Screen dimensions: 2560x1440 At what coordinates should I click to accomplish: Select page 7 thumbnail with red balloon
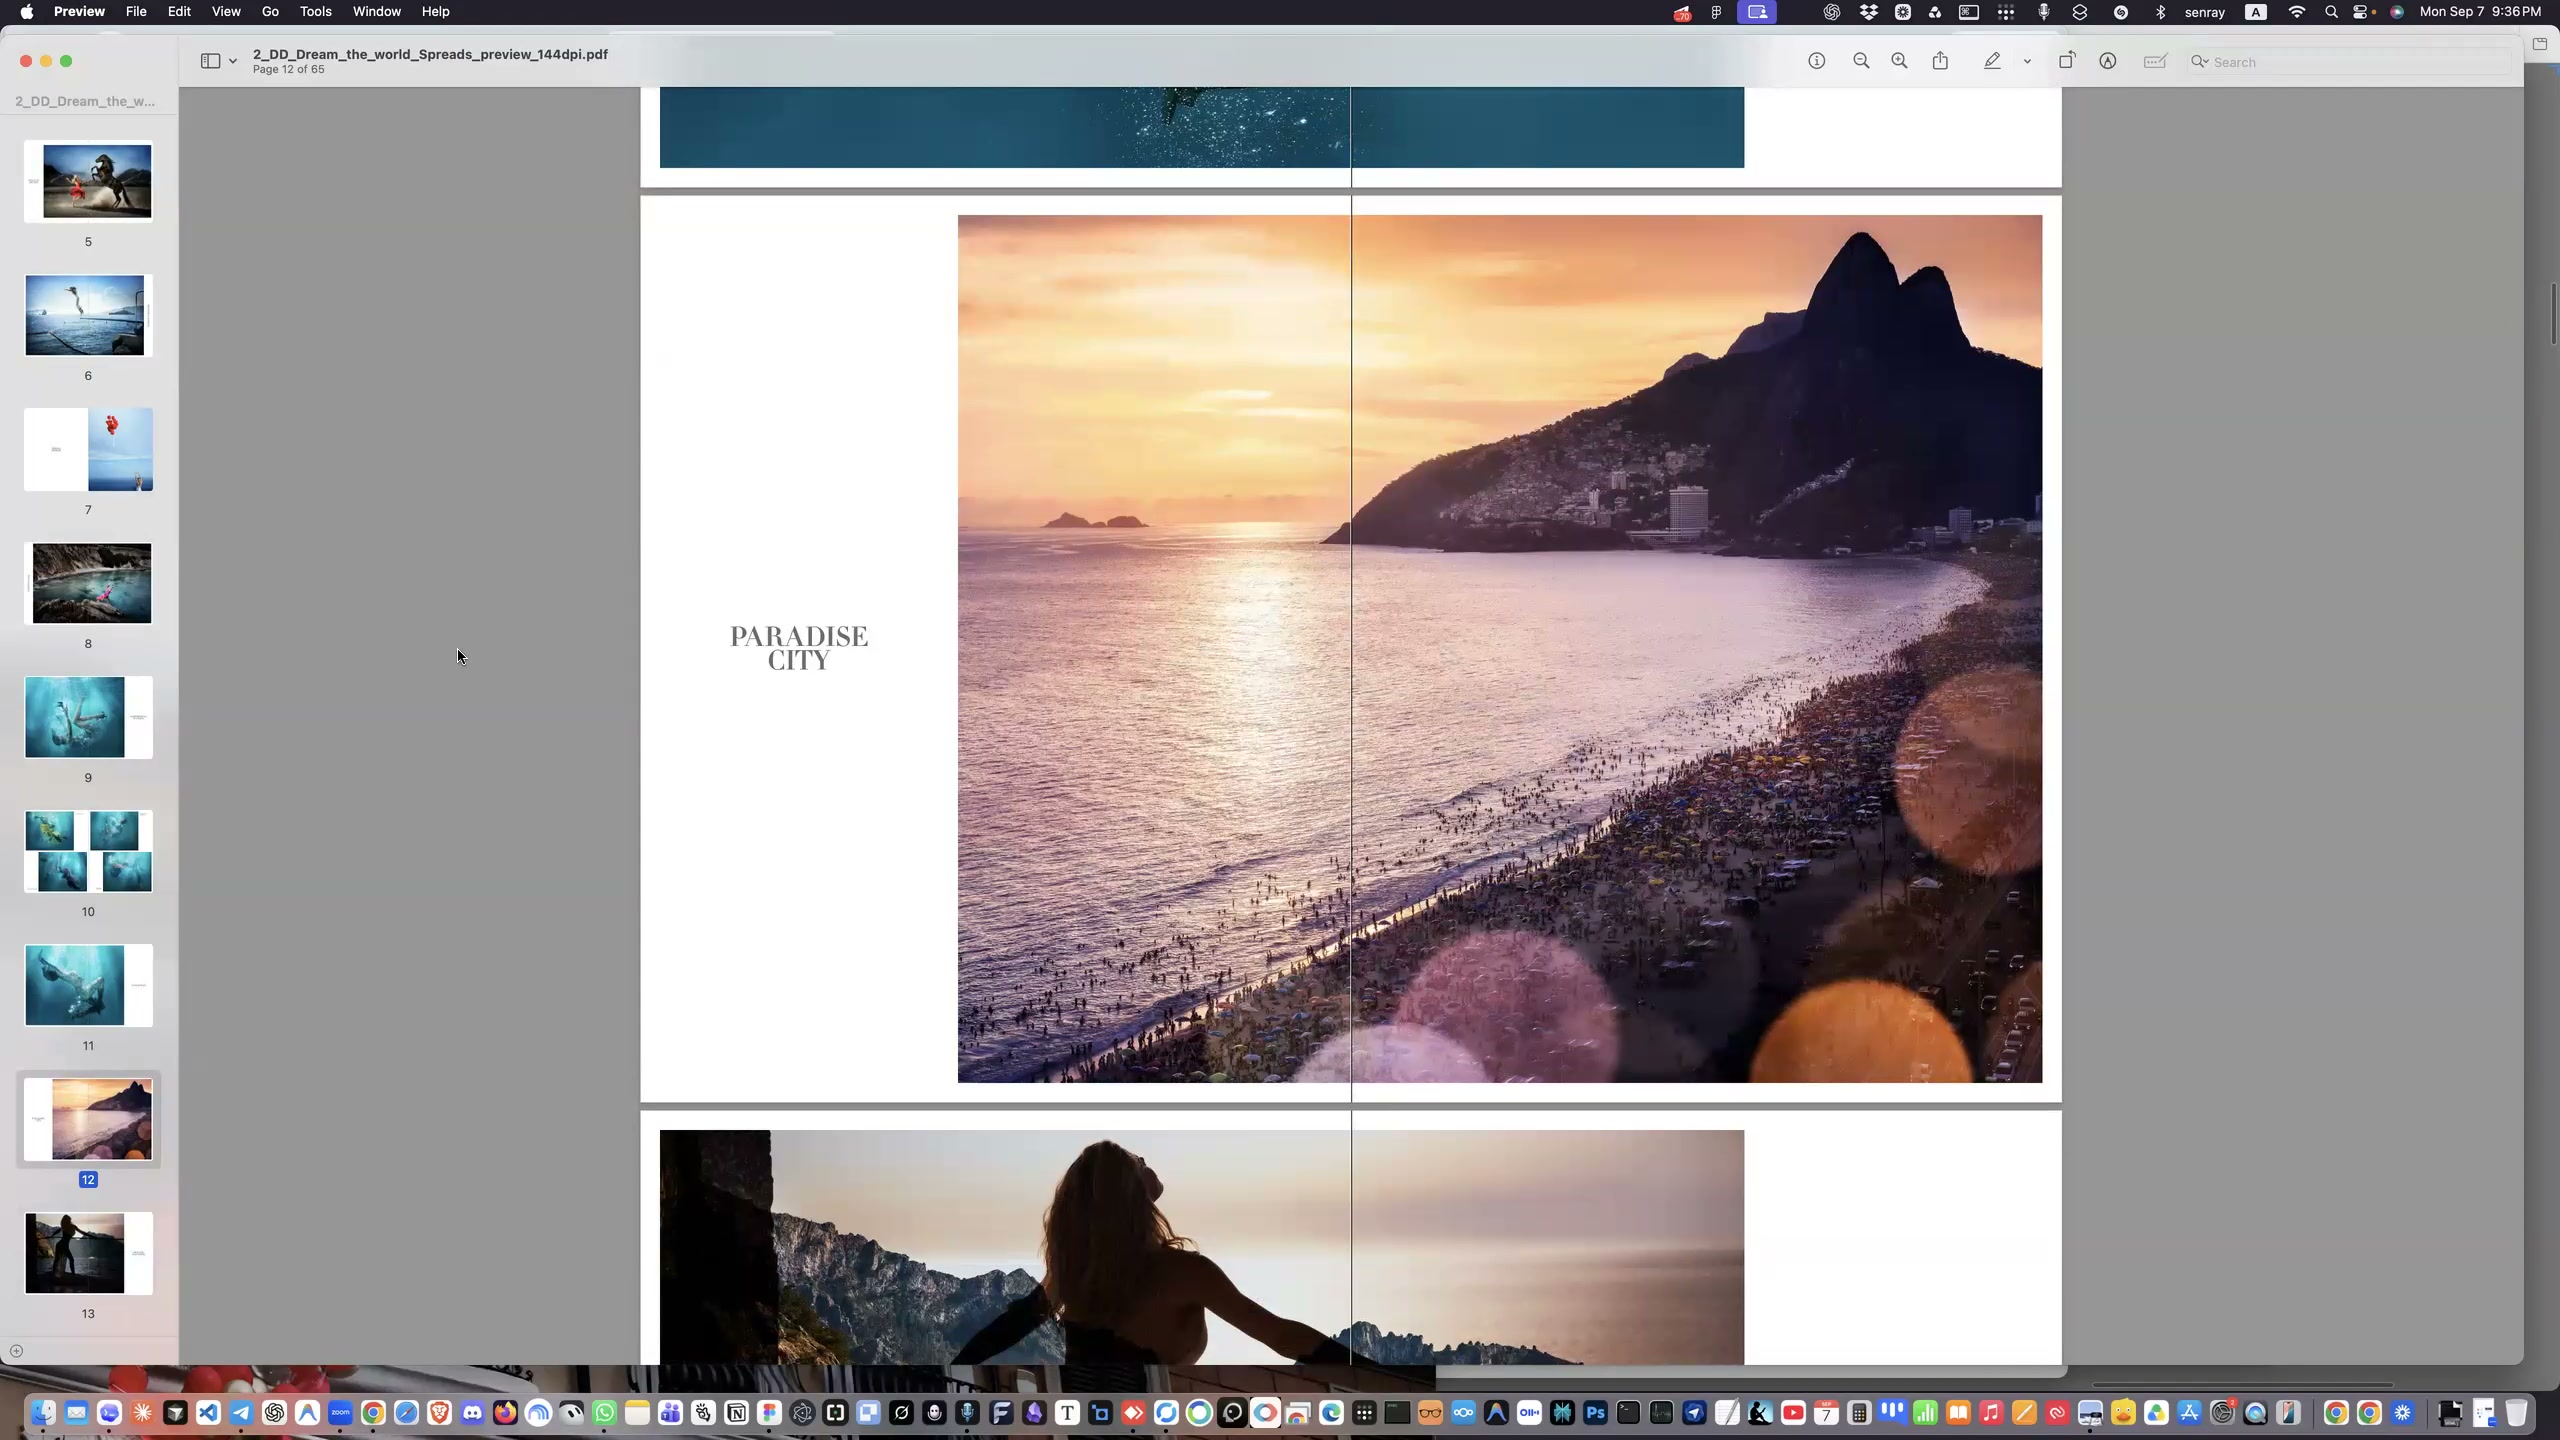pyautogui.click(x=89, y=450)
